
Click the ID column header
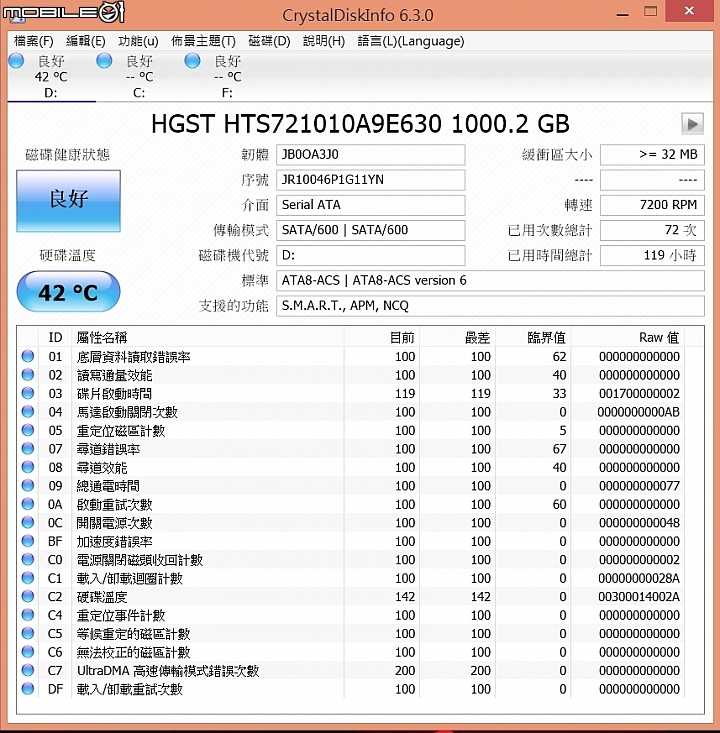tap(55, 338)
